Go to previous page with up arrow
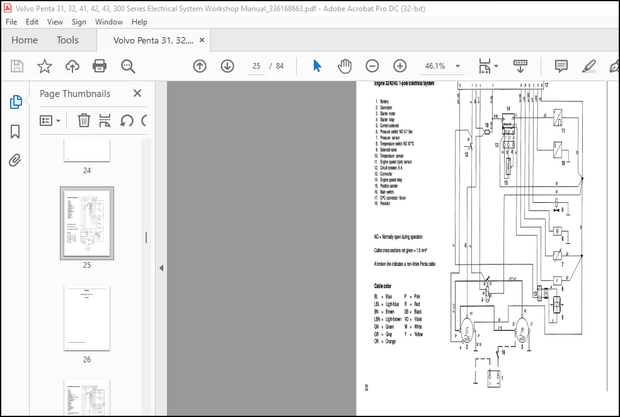 pyautogui.click(x=200, y=66)
